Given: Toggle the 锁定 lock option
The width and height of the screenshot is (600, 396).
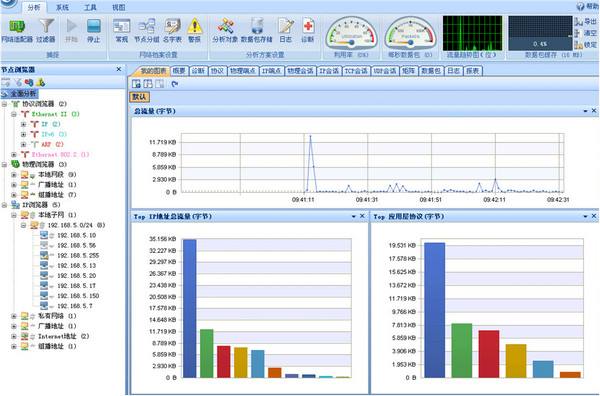Looking at the screenshot, I should 585,45.
